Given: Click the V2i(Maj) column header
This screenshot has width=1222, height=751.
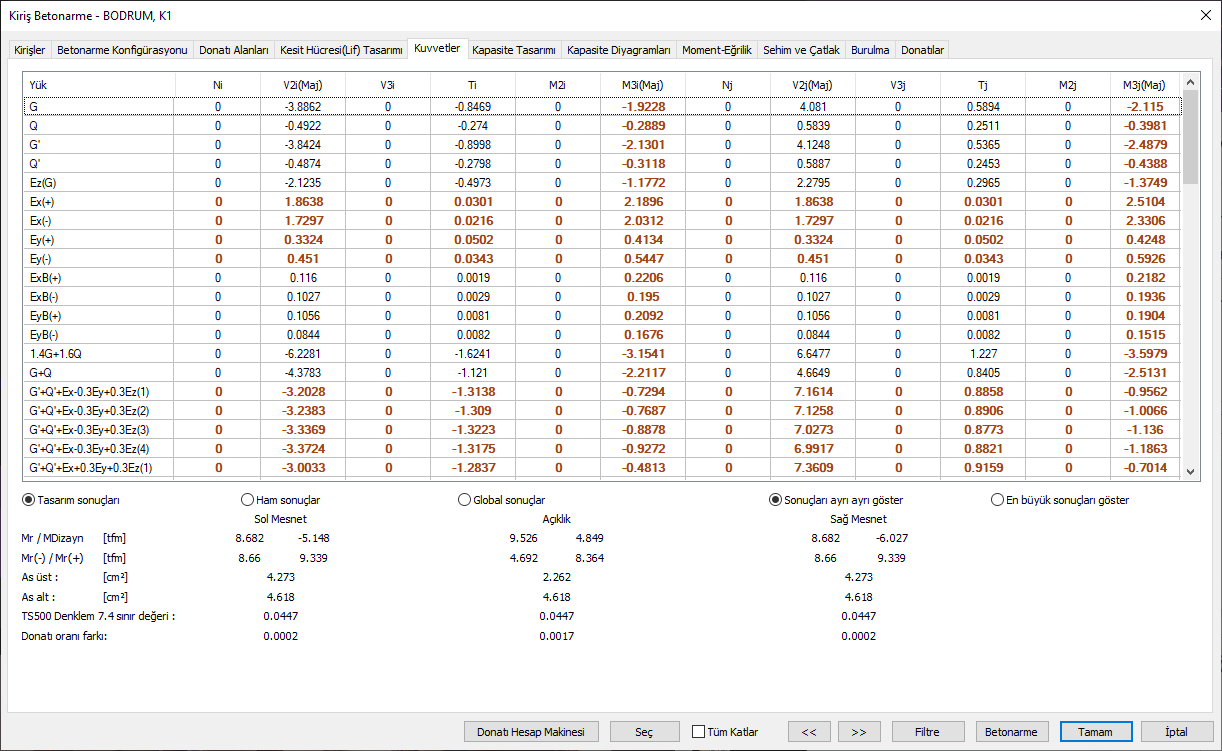Looking at the screenshot, I should click(302, 86).
